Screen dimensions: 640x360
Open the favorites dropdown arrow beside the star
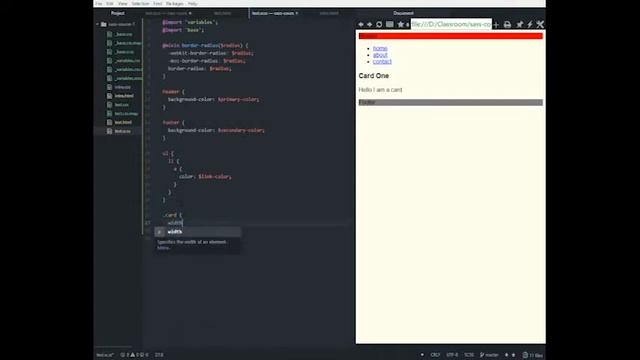pos(407,25)
